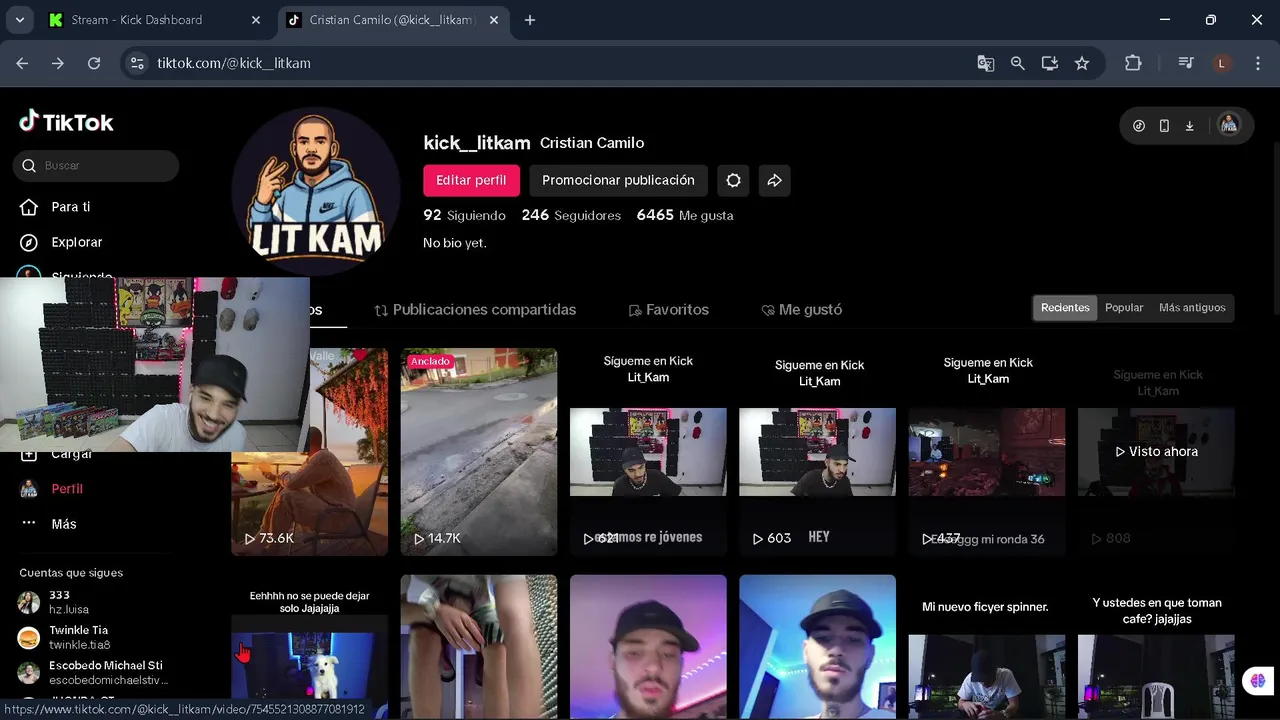The width and height of the screenshot is (1280, 720).
Task: Open the video 'Y ustedes en que toman cafe?'
Action: (1156, 648)
